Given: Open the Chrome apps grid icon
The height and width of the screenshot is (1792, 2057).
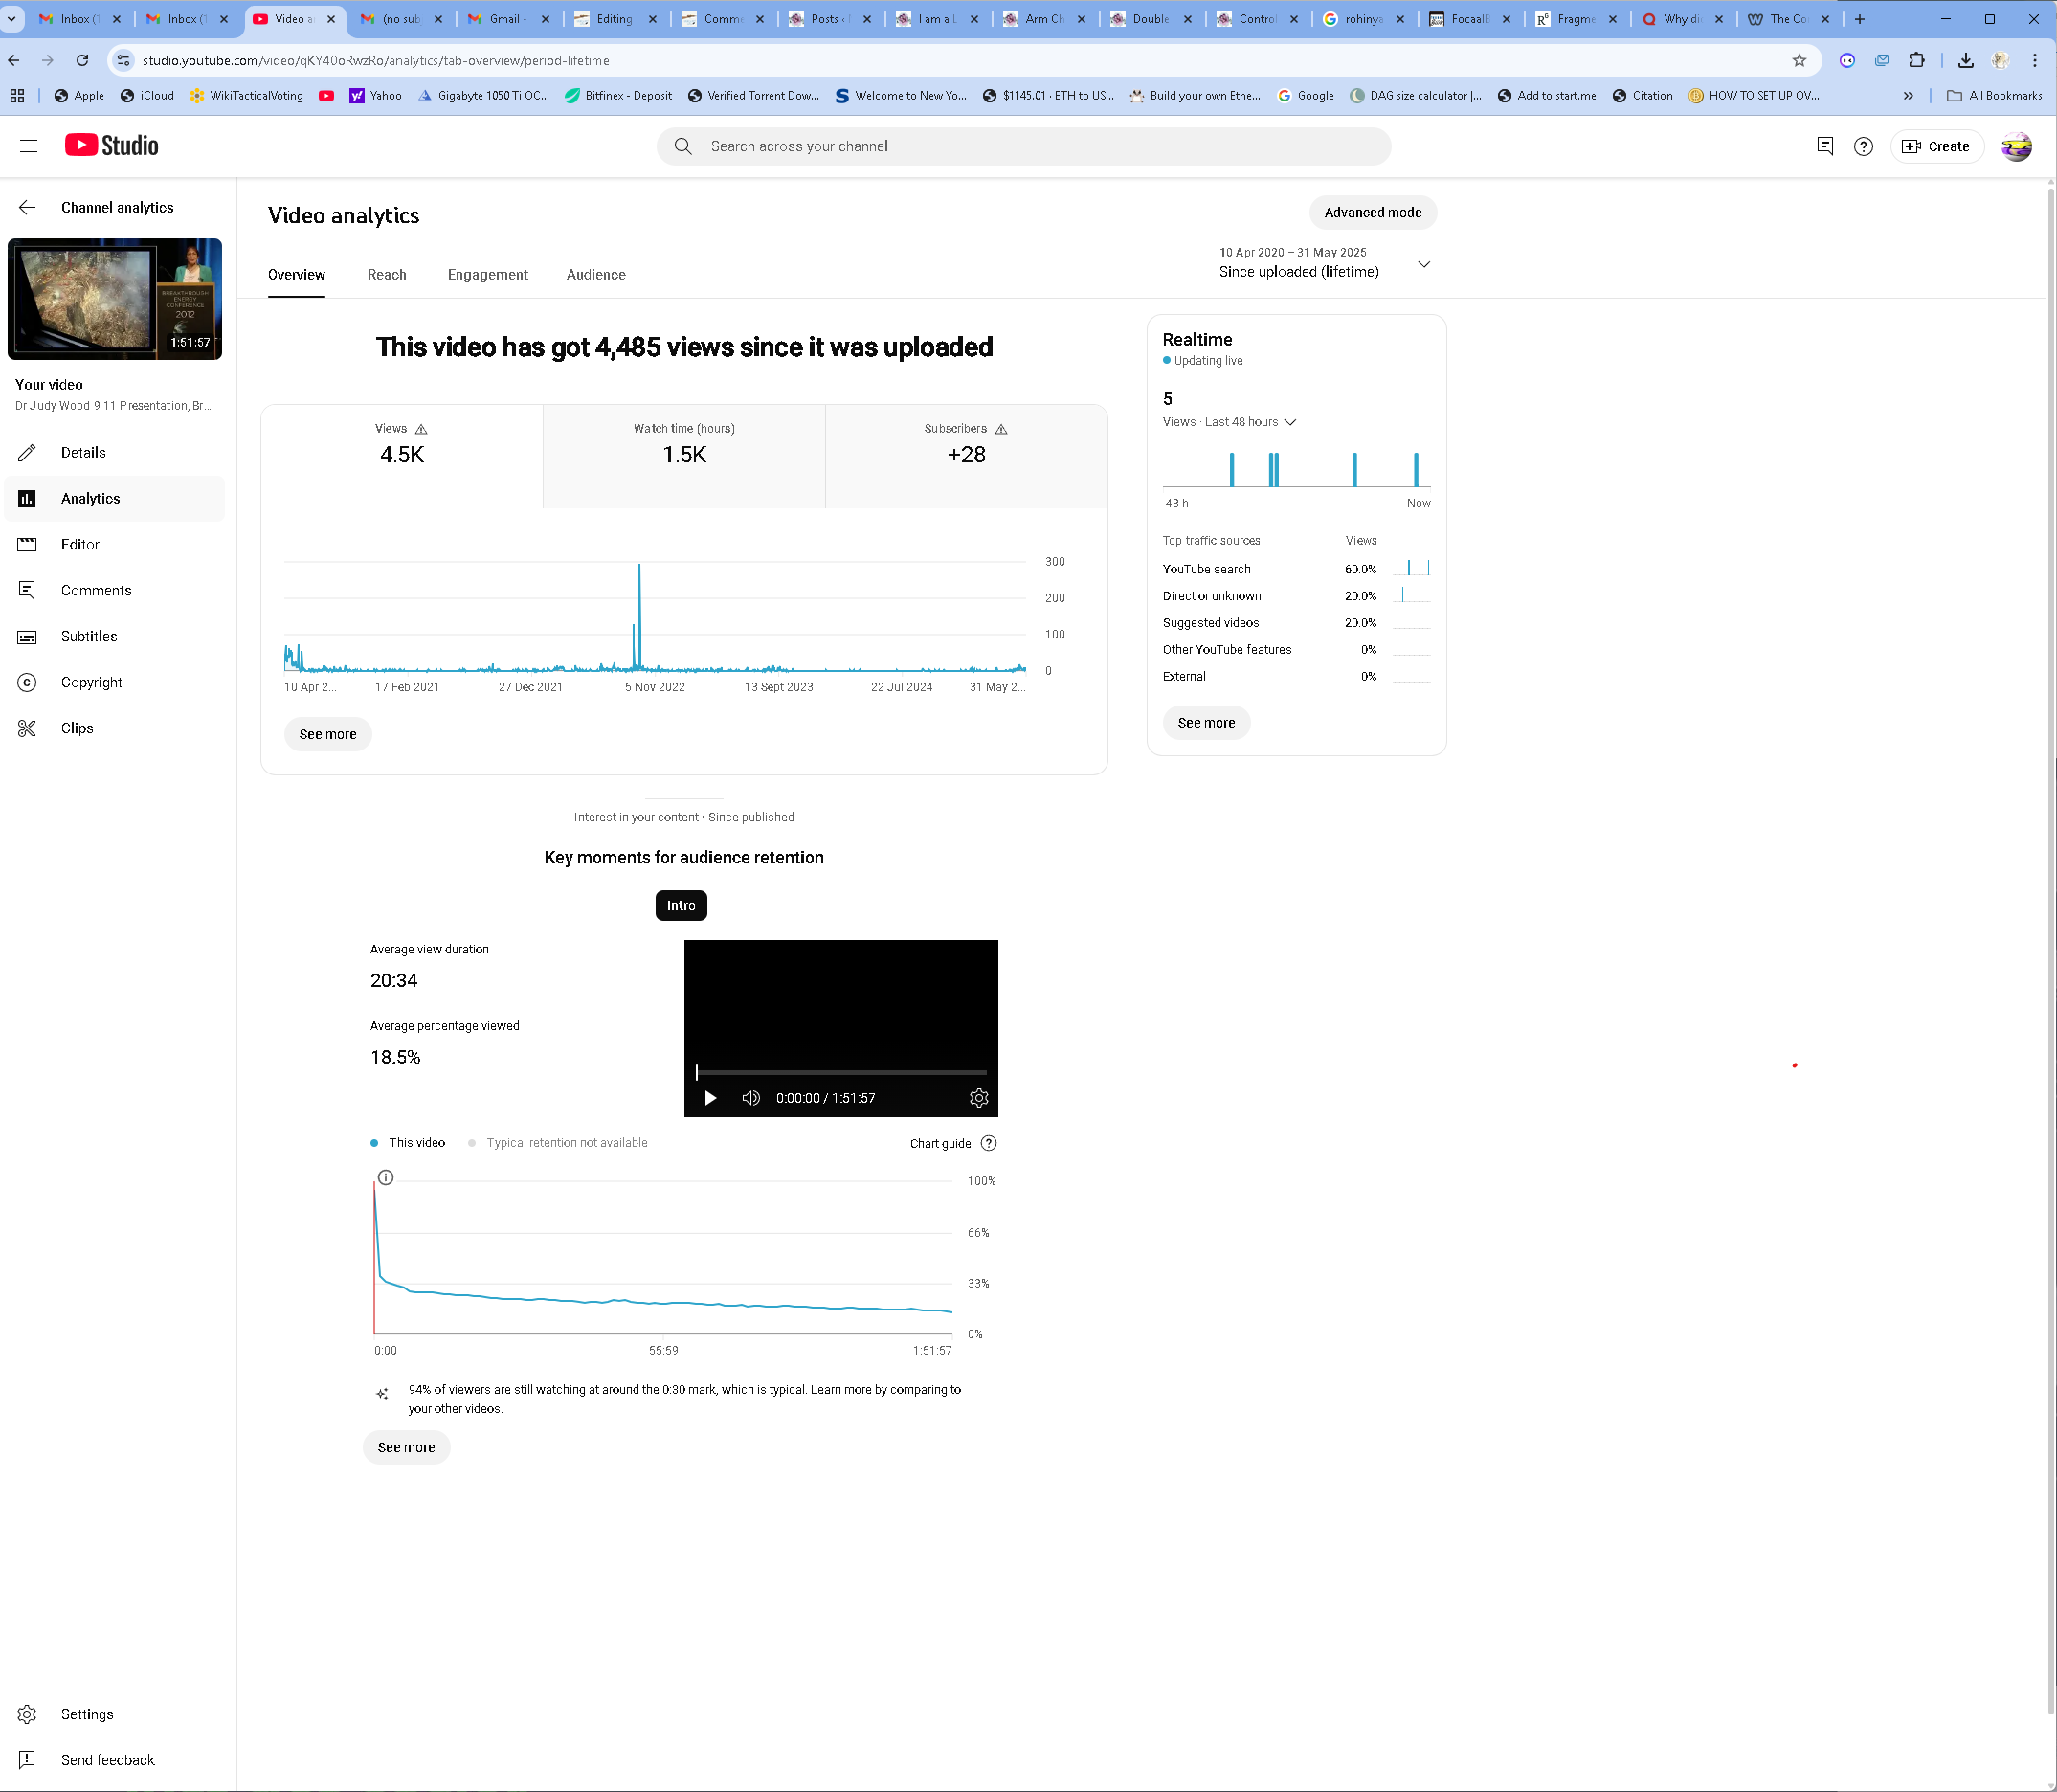Looking at the screenshot, I should (17, 95).
